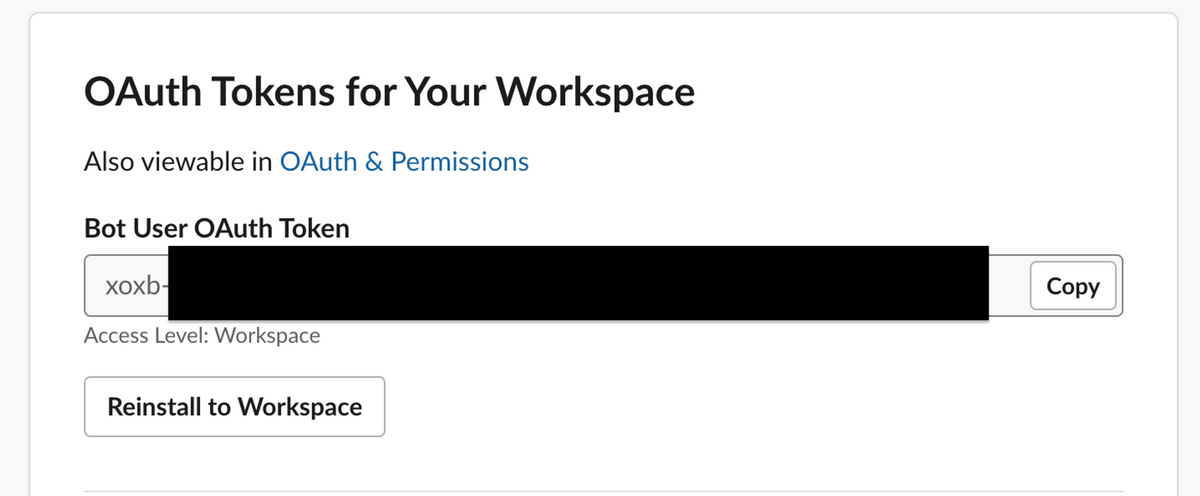Screen dimensions: 1200x496
Task: Click the word Permissions in blue link
Action: [460, 161]
